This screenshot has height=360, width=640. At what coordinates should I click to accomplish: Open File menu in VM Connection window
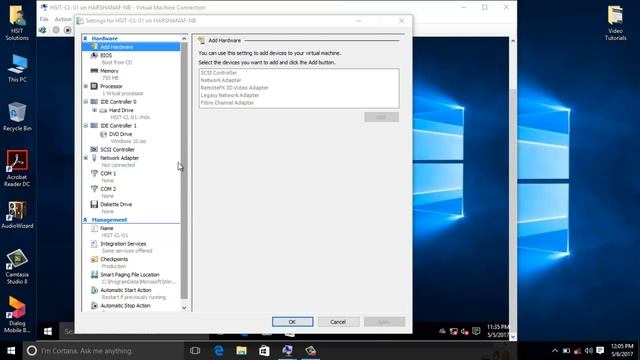click(x=44, y=19)
